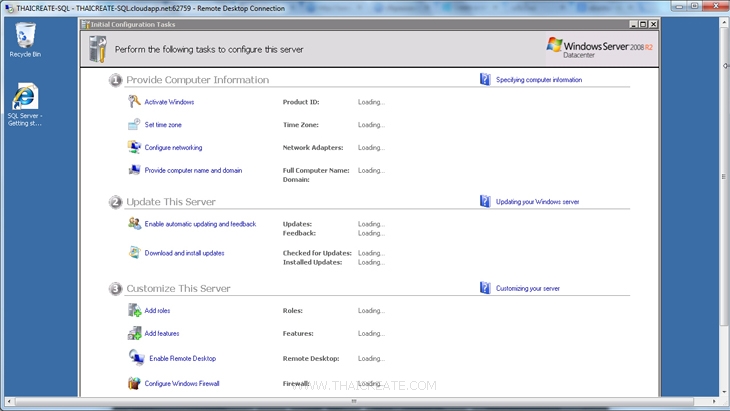Click the Configure Windows Firewall icon
Image resolution: width=730 pixels, height=411 pixels.
[134, 383]
